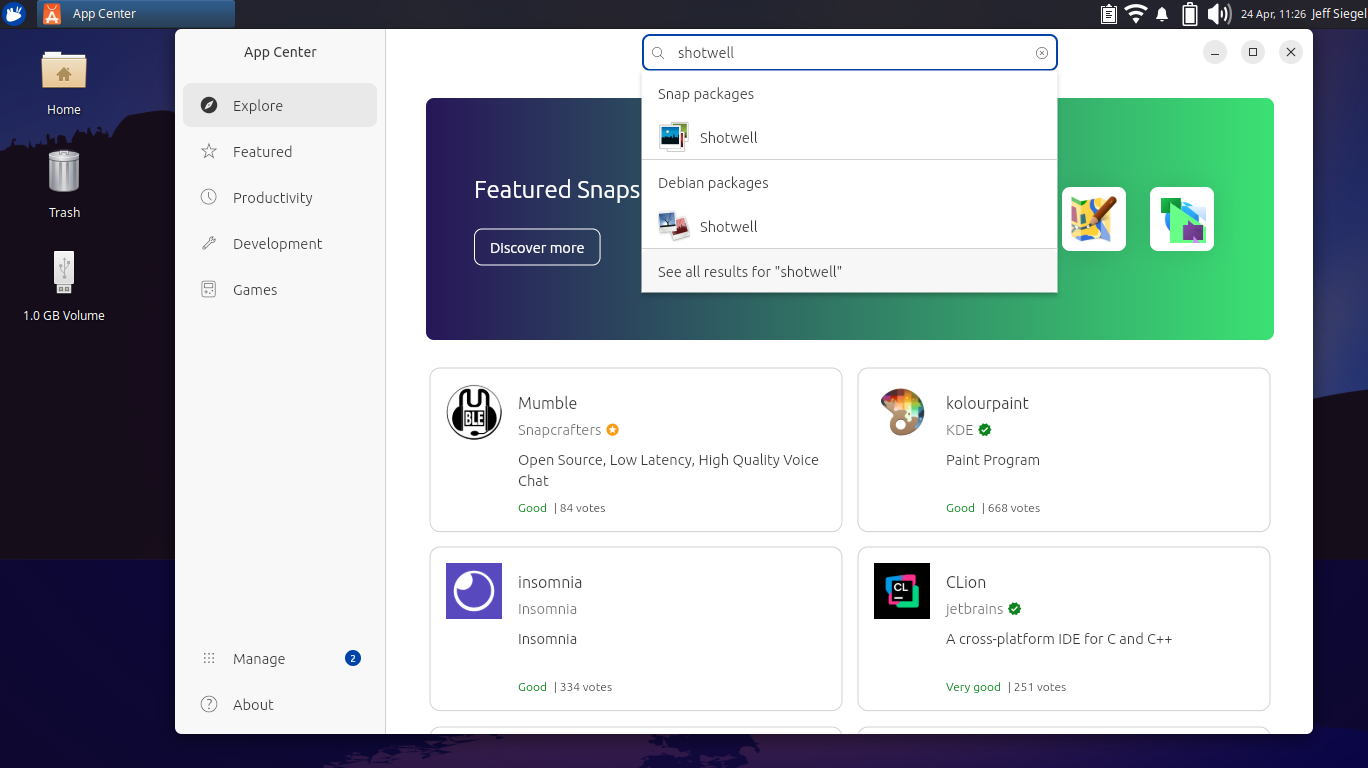Open the notification bell in panel
Screen dimensions: 1368x768
1162,14
